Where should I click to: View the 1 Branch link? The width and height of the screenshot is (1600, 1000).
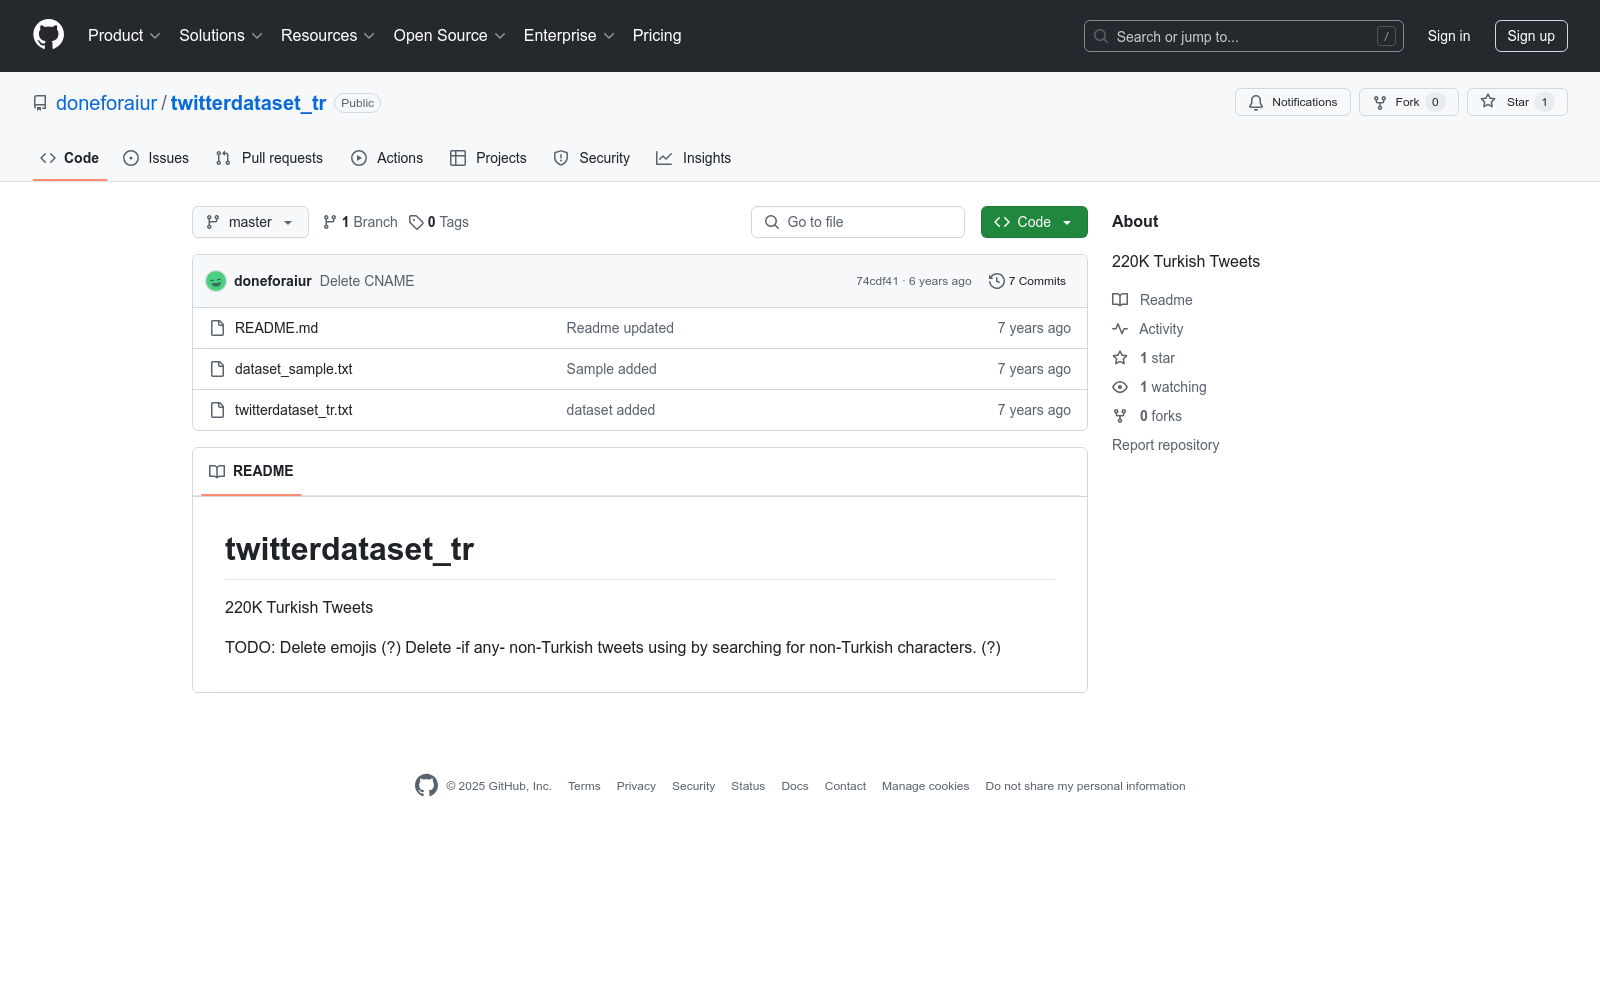(x=360, y=222)
